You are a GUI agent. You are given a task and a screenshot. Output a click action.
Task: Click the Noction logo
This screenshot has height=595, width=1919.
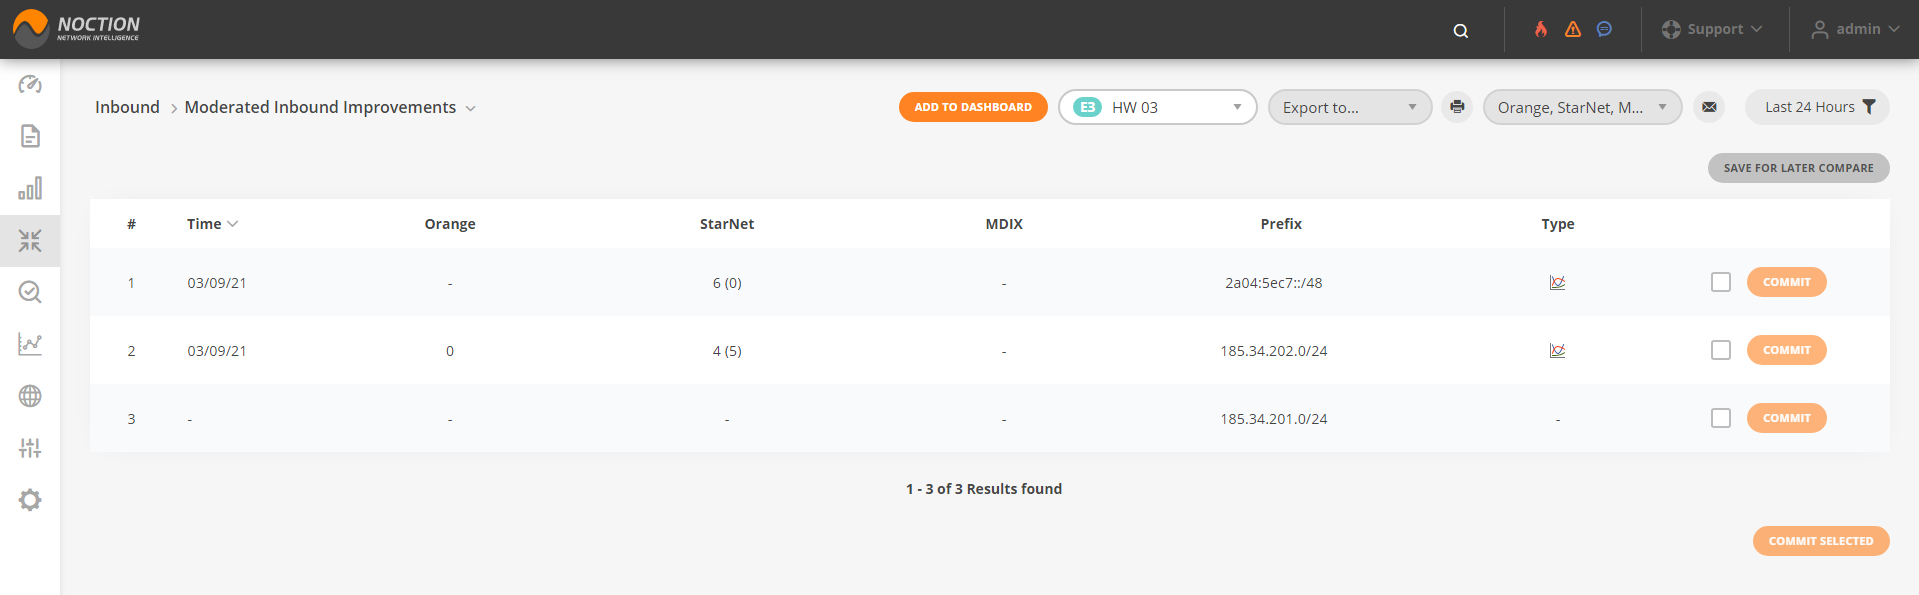[x=76, y=28]
